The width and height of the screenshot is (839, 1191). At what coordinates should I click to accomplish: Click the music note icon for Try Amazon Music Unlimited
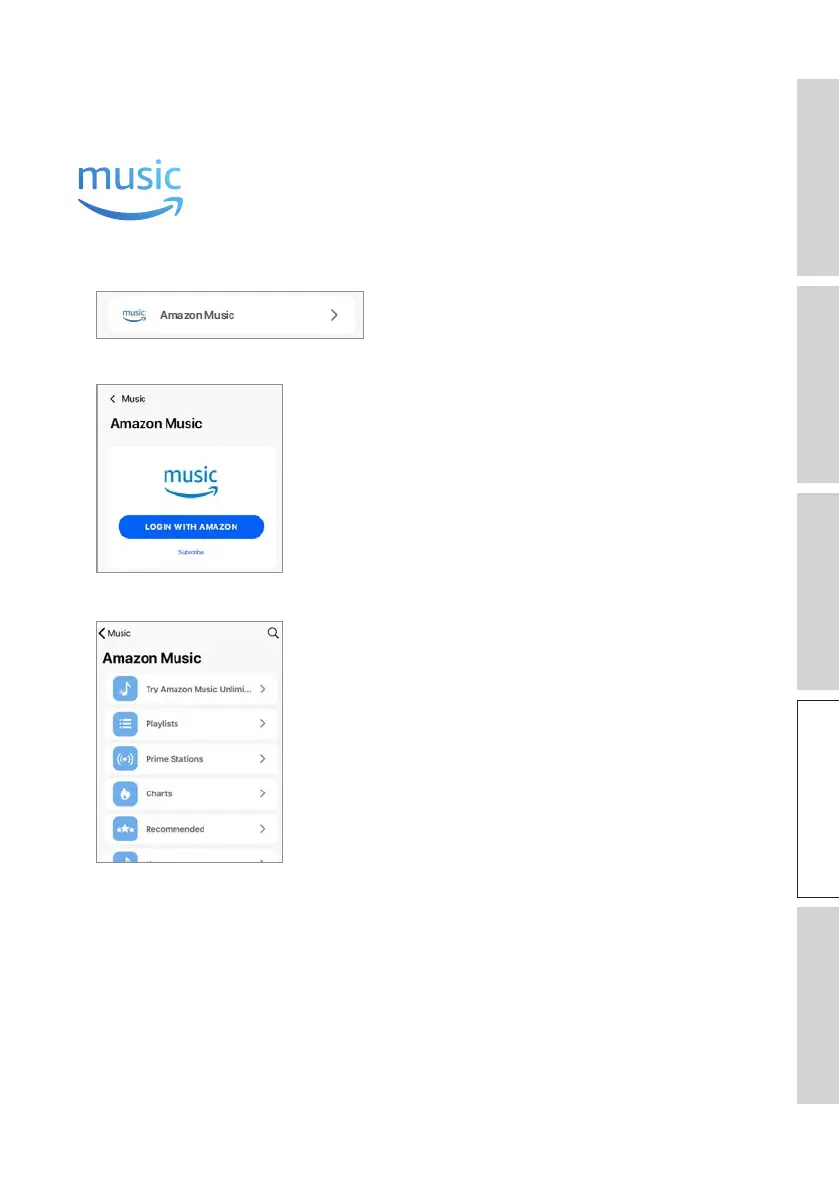click(x=125, y=689)
